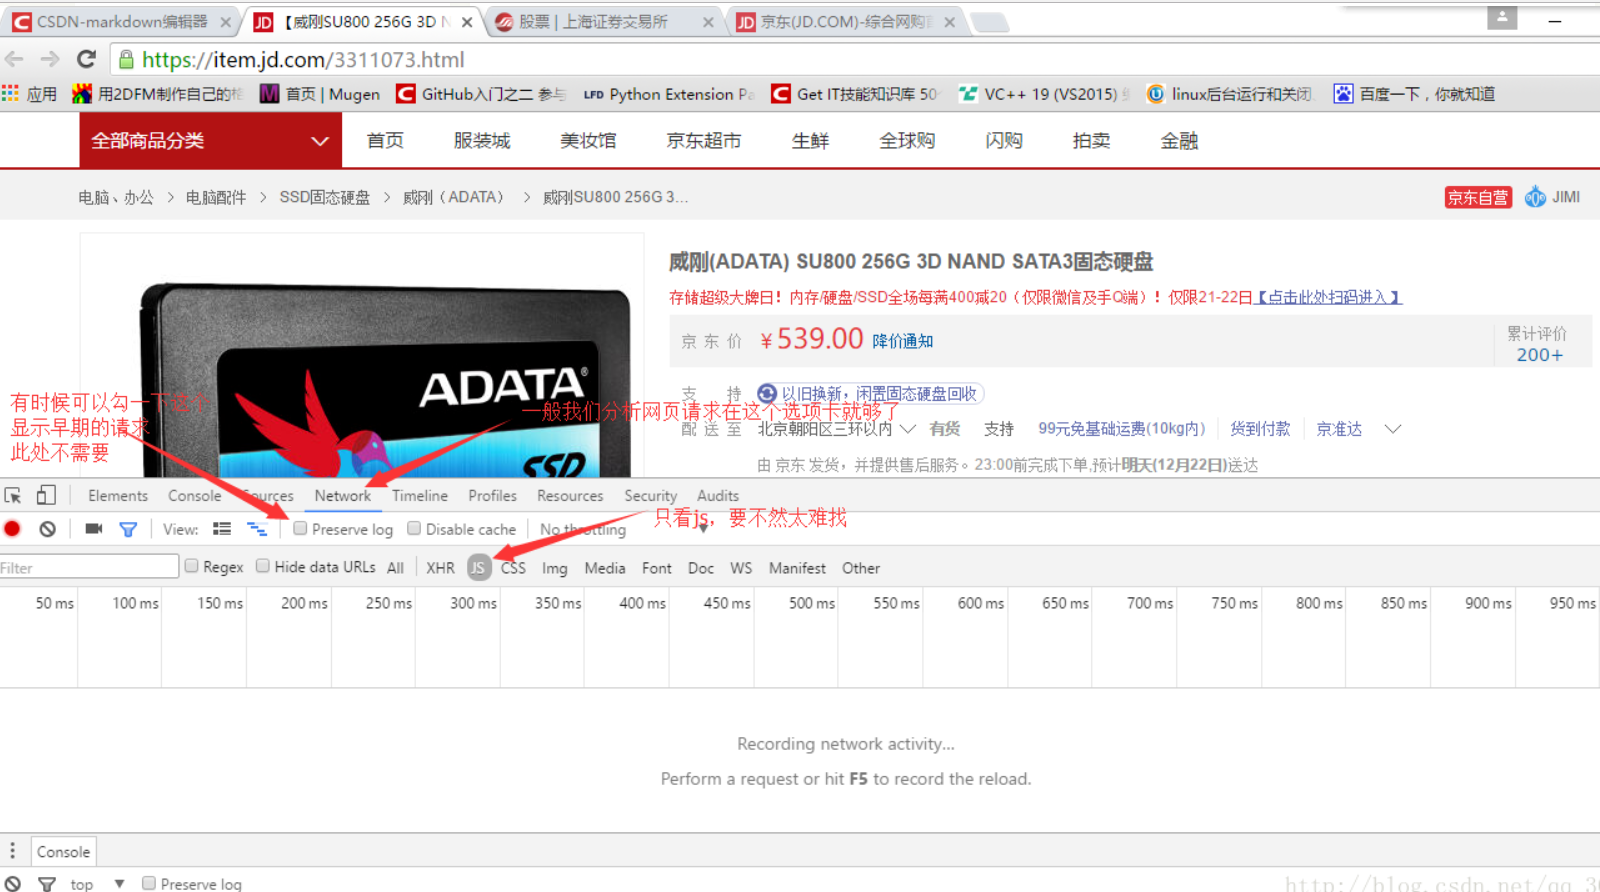Close the 威刚SU800 256G tab

(467, 22)
